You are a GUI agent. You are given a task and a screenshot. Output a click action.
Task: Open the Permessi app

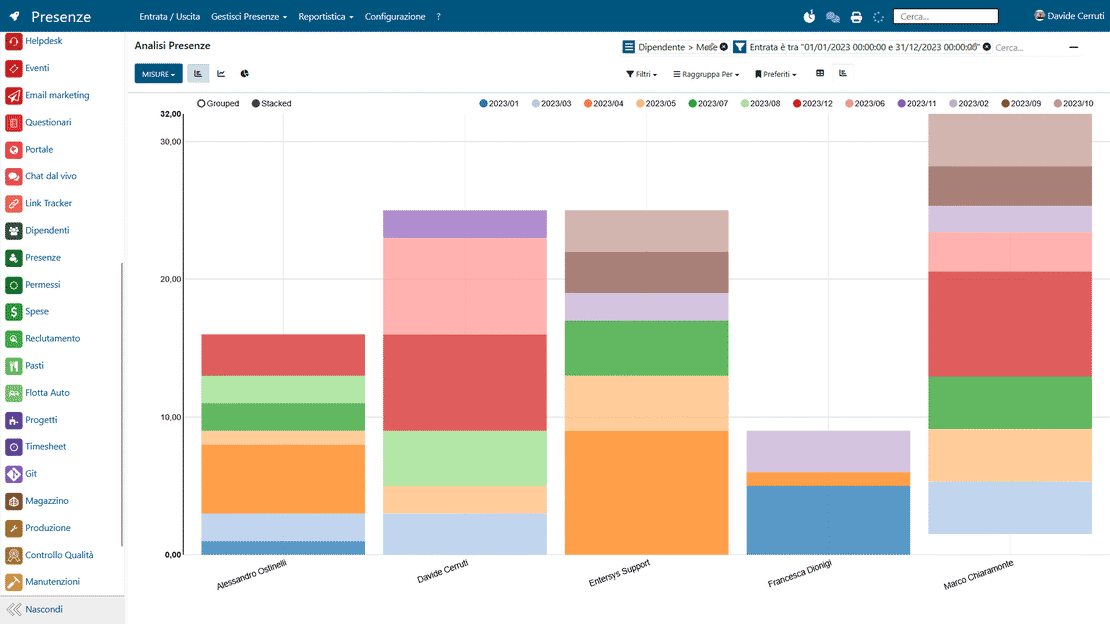tap(33, 285)
